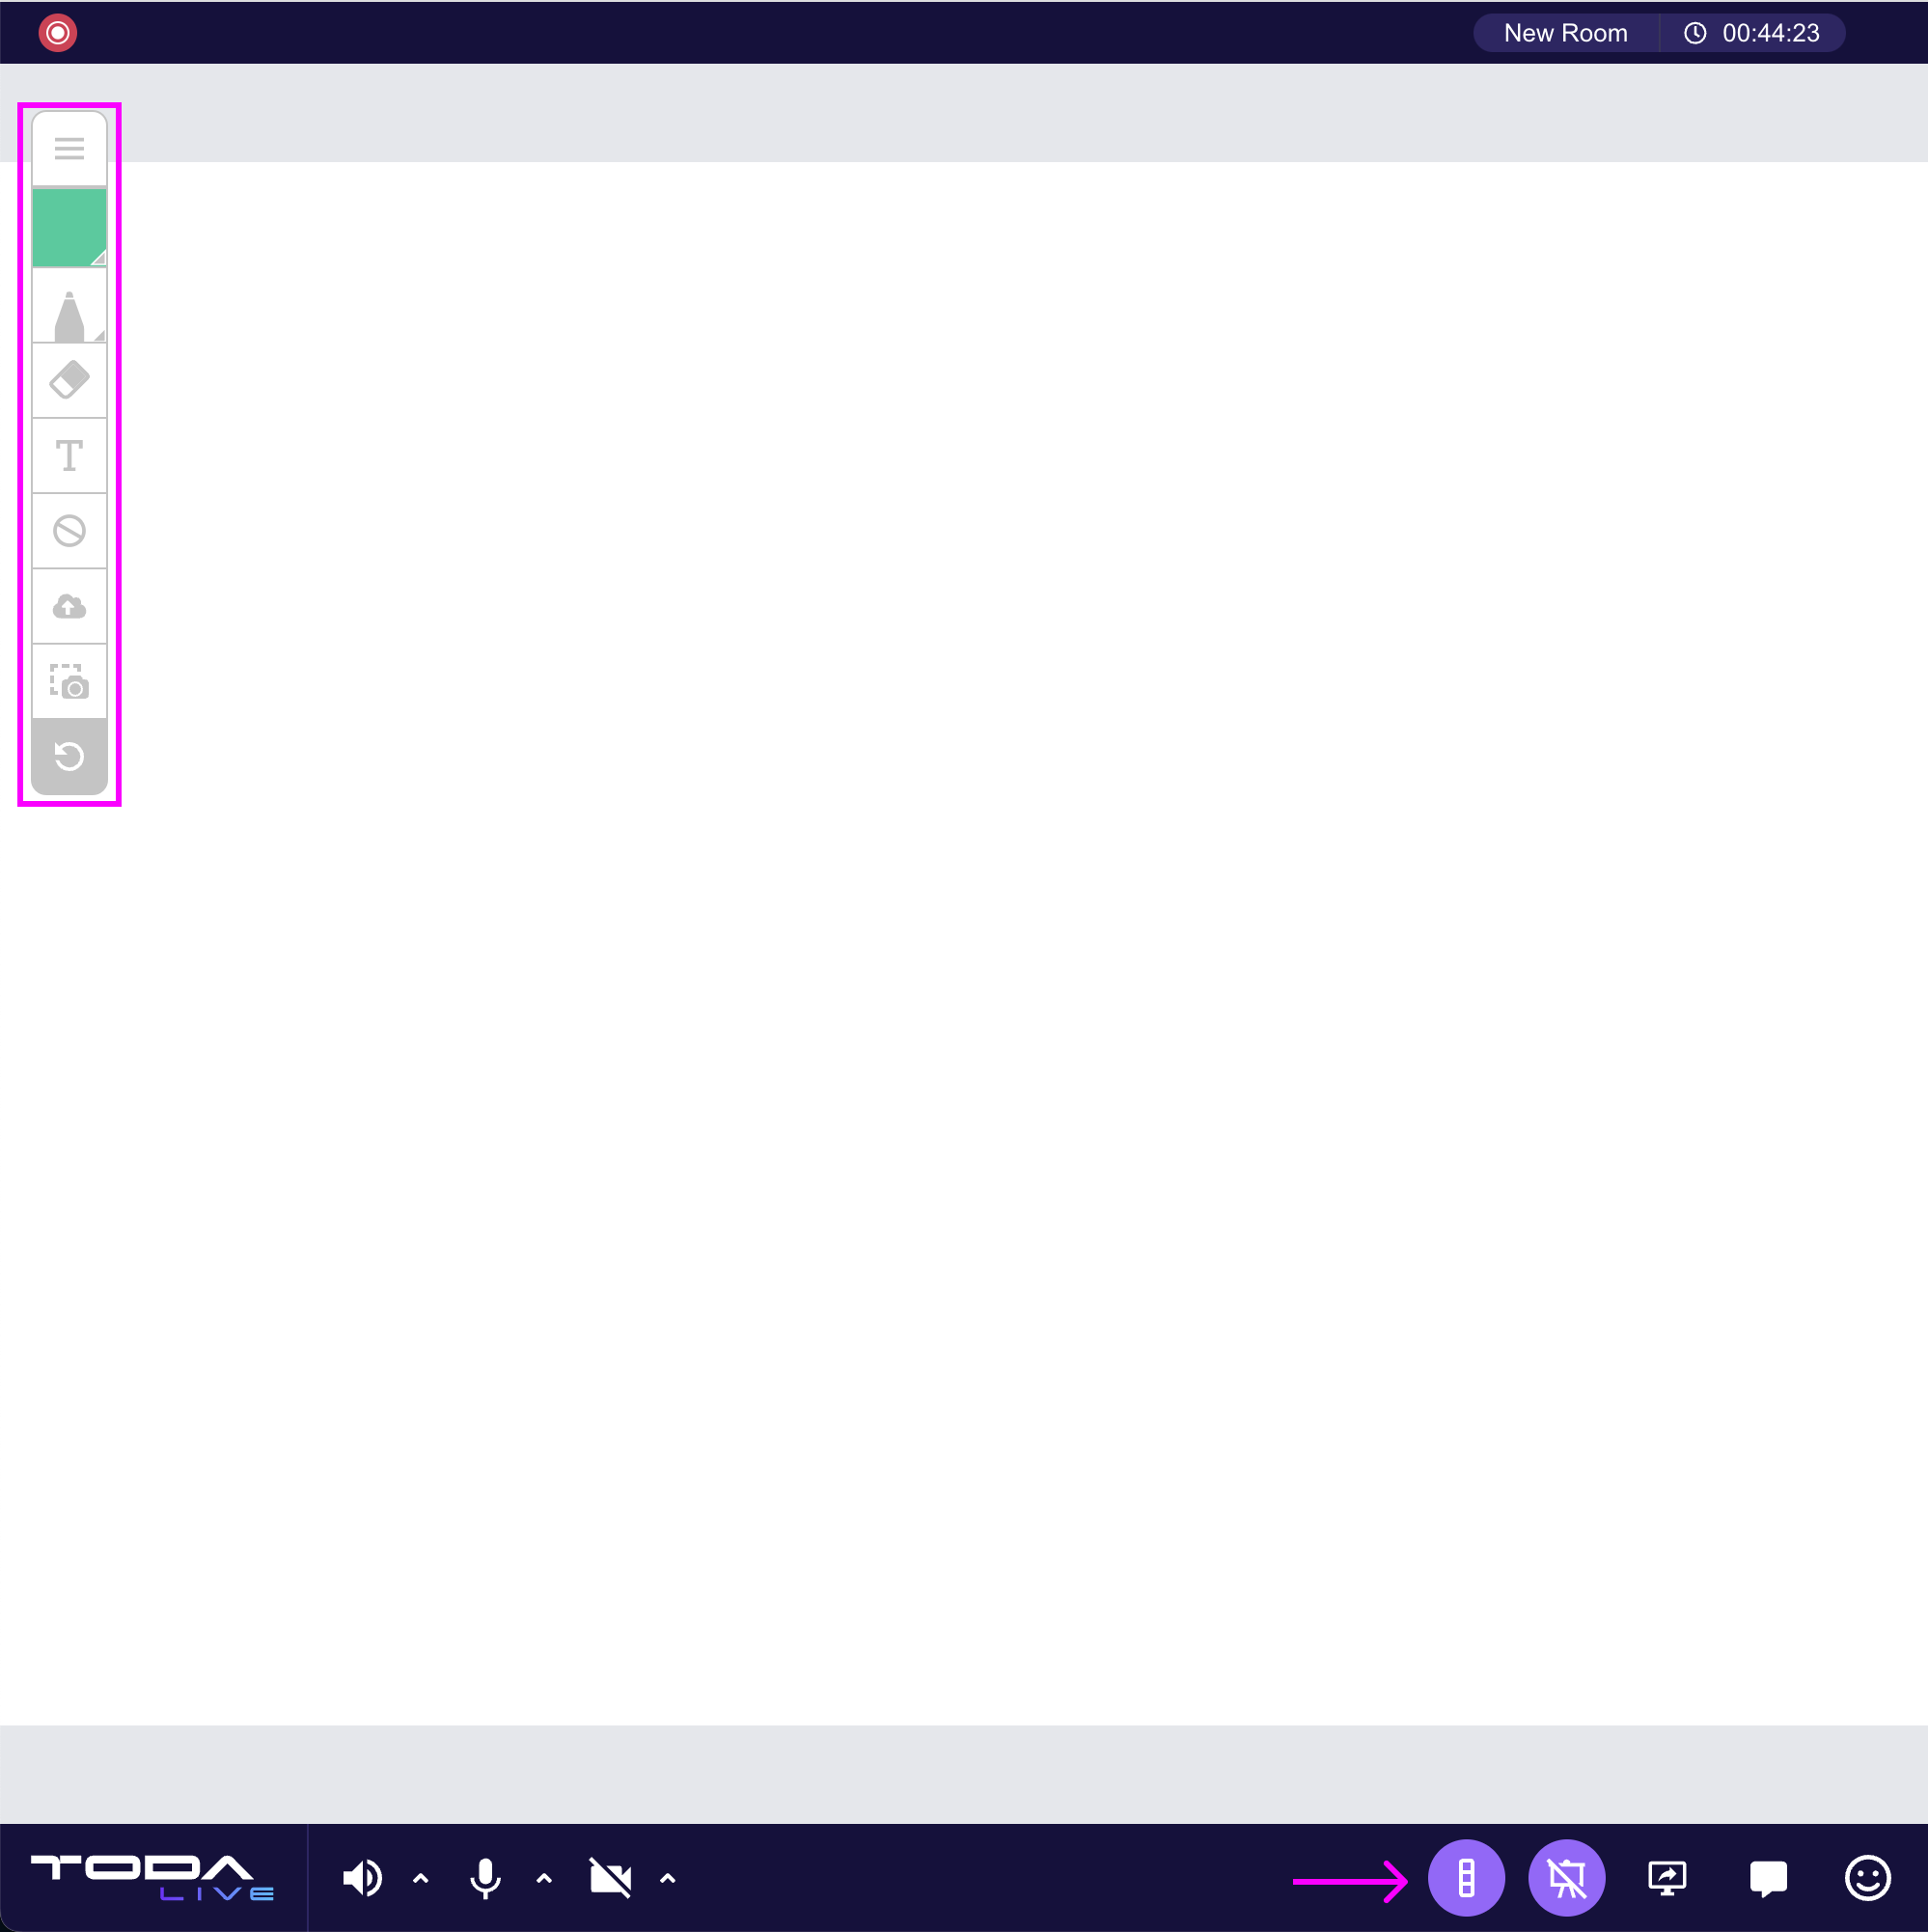
Task: Click the screenshot capture camera icon
Action: 69,682
